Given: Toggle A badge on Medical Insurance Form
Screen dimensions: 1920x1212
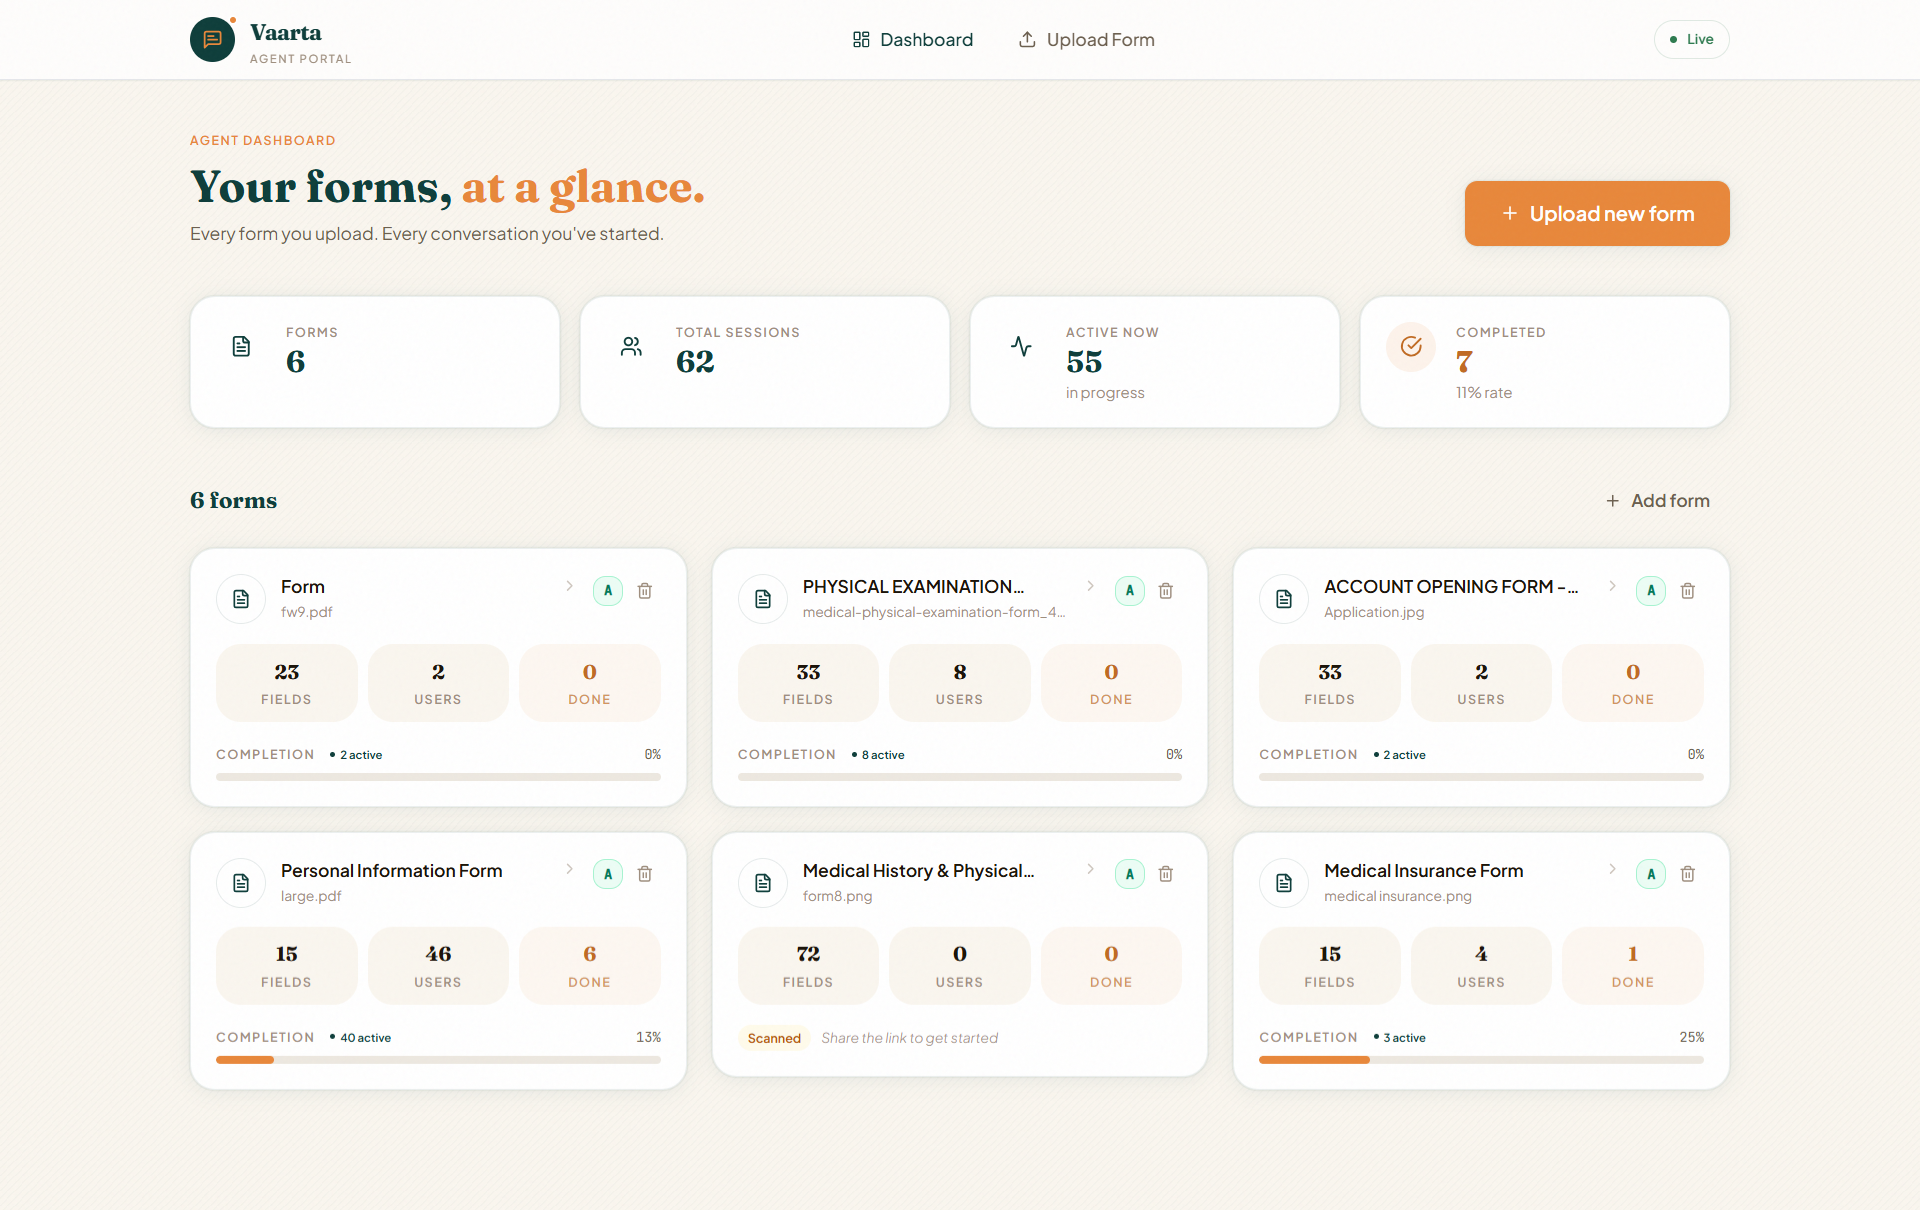Looking at the screenshot, I should click(1651, 874).
